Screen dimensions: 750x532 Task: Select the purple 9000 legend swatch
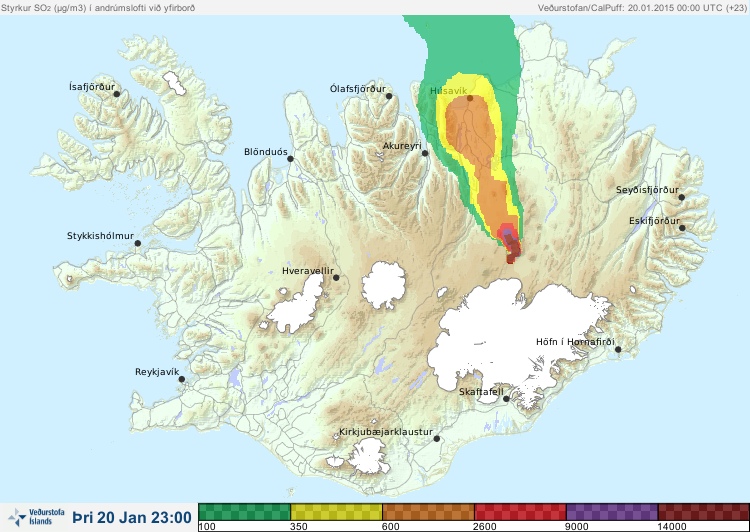click(x=612, y=512)
